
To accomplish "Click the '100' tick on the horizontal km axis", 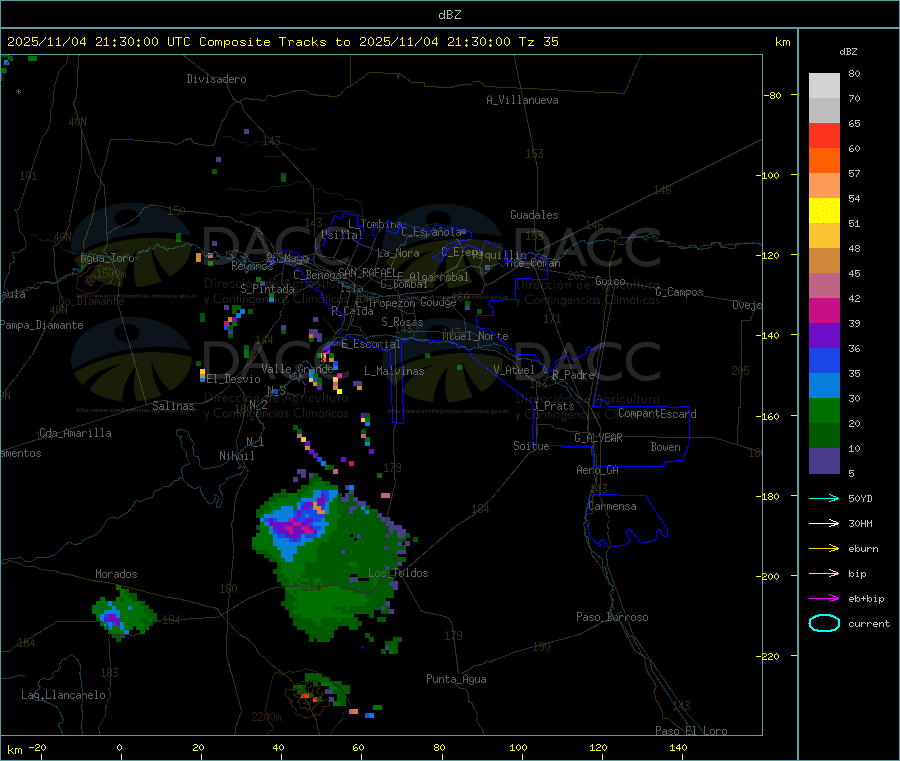I will tap(518, 747).
